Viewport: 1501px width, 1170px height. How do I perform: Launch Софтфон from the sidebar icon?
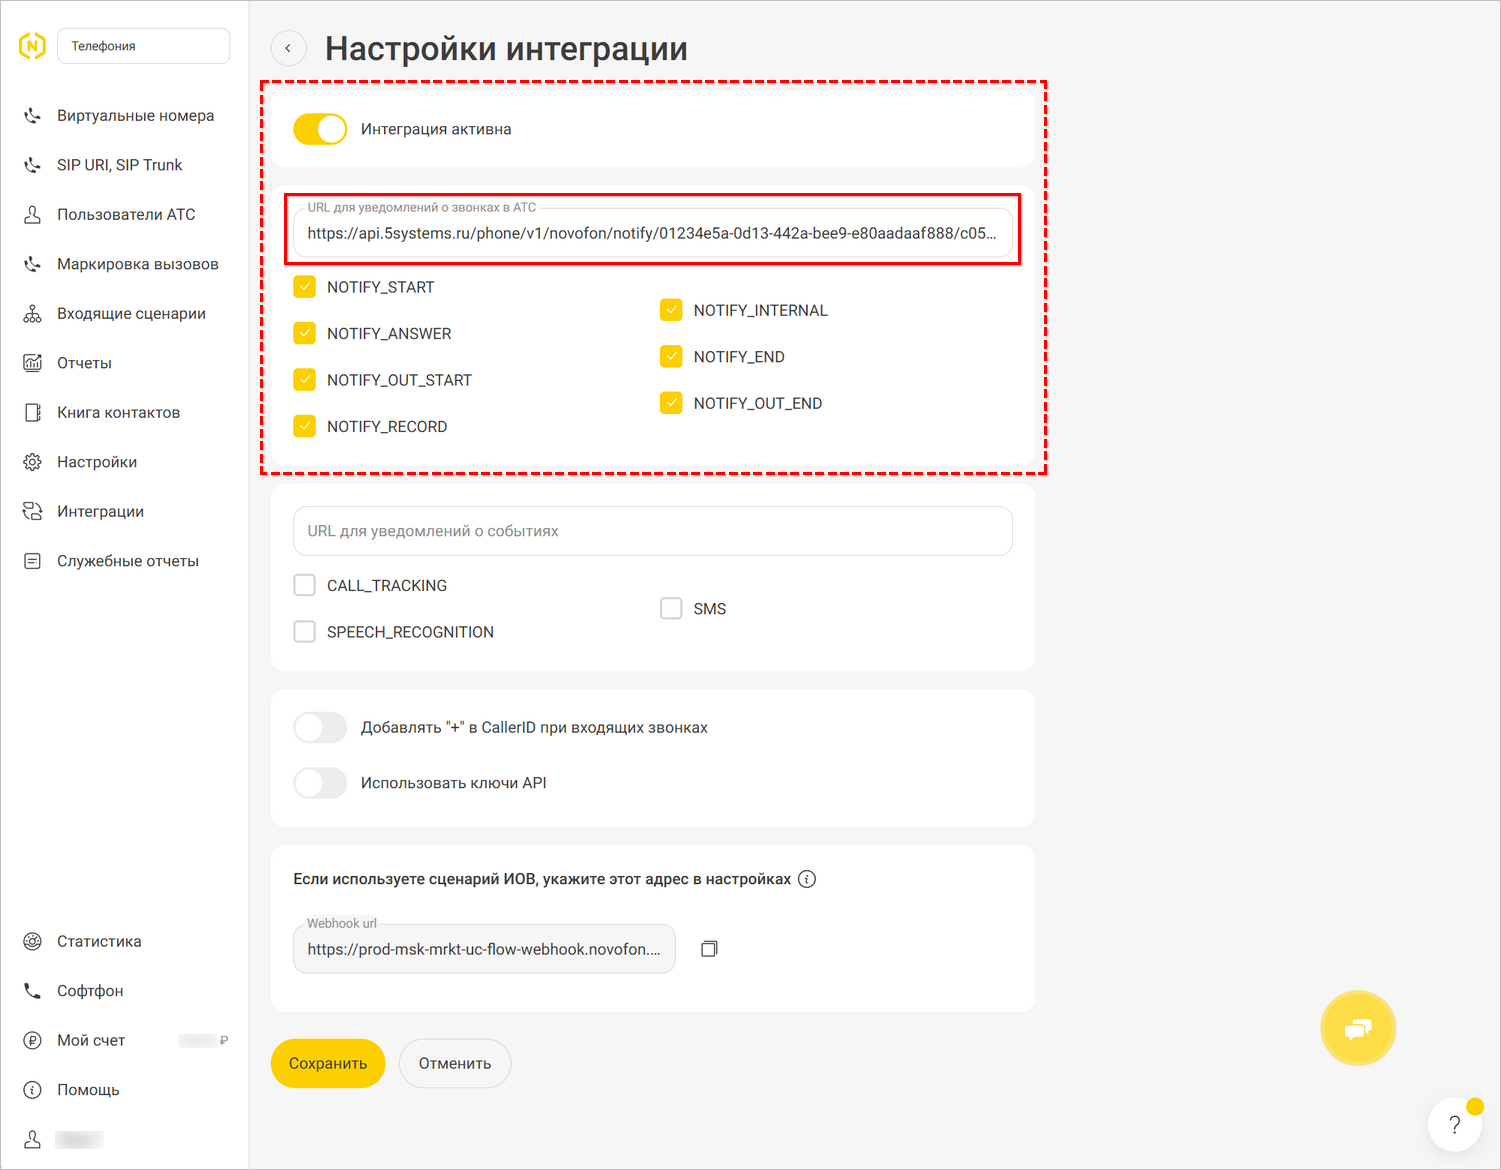coord(32,990)
